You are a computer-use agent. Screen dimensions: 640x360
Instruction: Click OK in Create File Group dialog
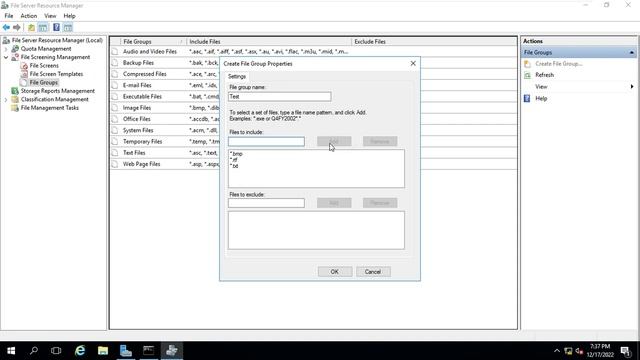(335, 272)
